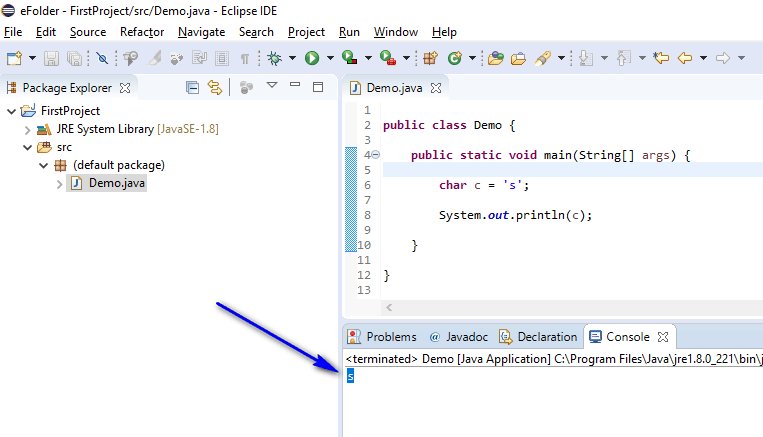This screenshot has width=763, height=437.
Task: Toggle the Skip All Breakpoints icon
Action: click(102, 58)
